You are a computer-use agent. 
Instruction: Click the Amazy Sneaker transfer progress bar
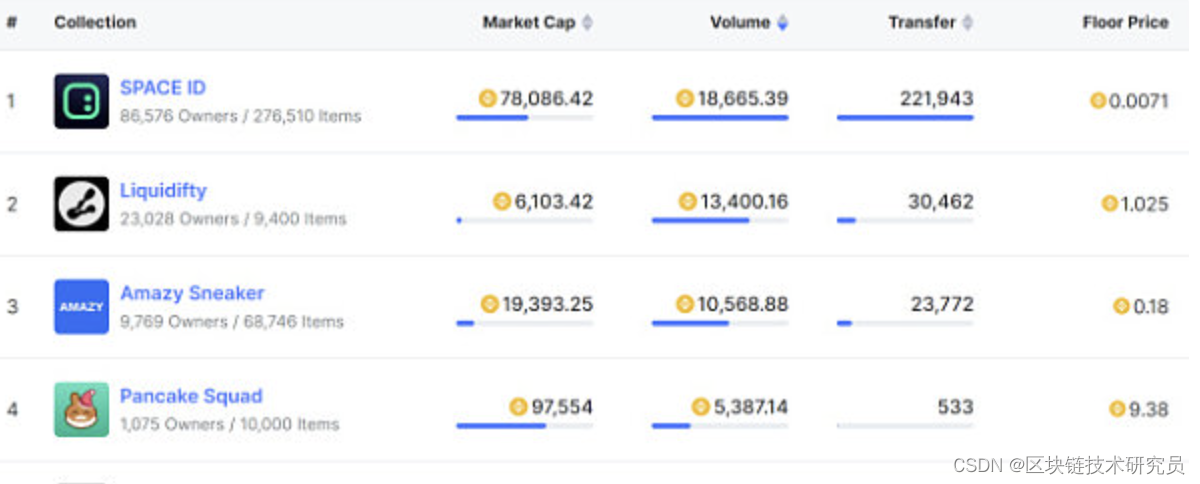point(905,323)
